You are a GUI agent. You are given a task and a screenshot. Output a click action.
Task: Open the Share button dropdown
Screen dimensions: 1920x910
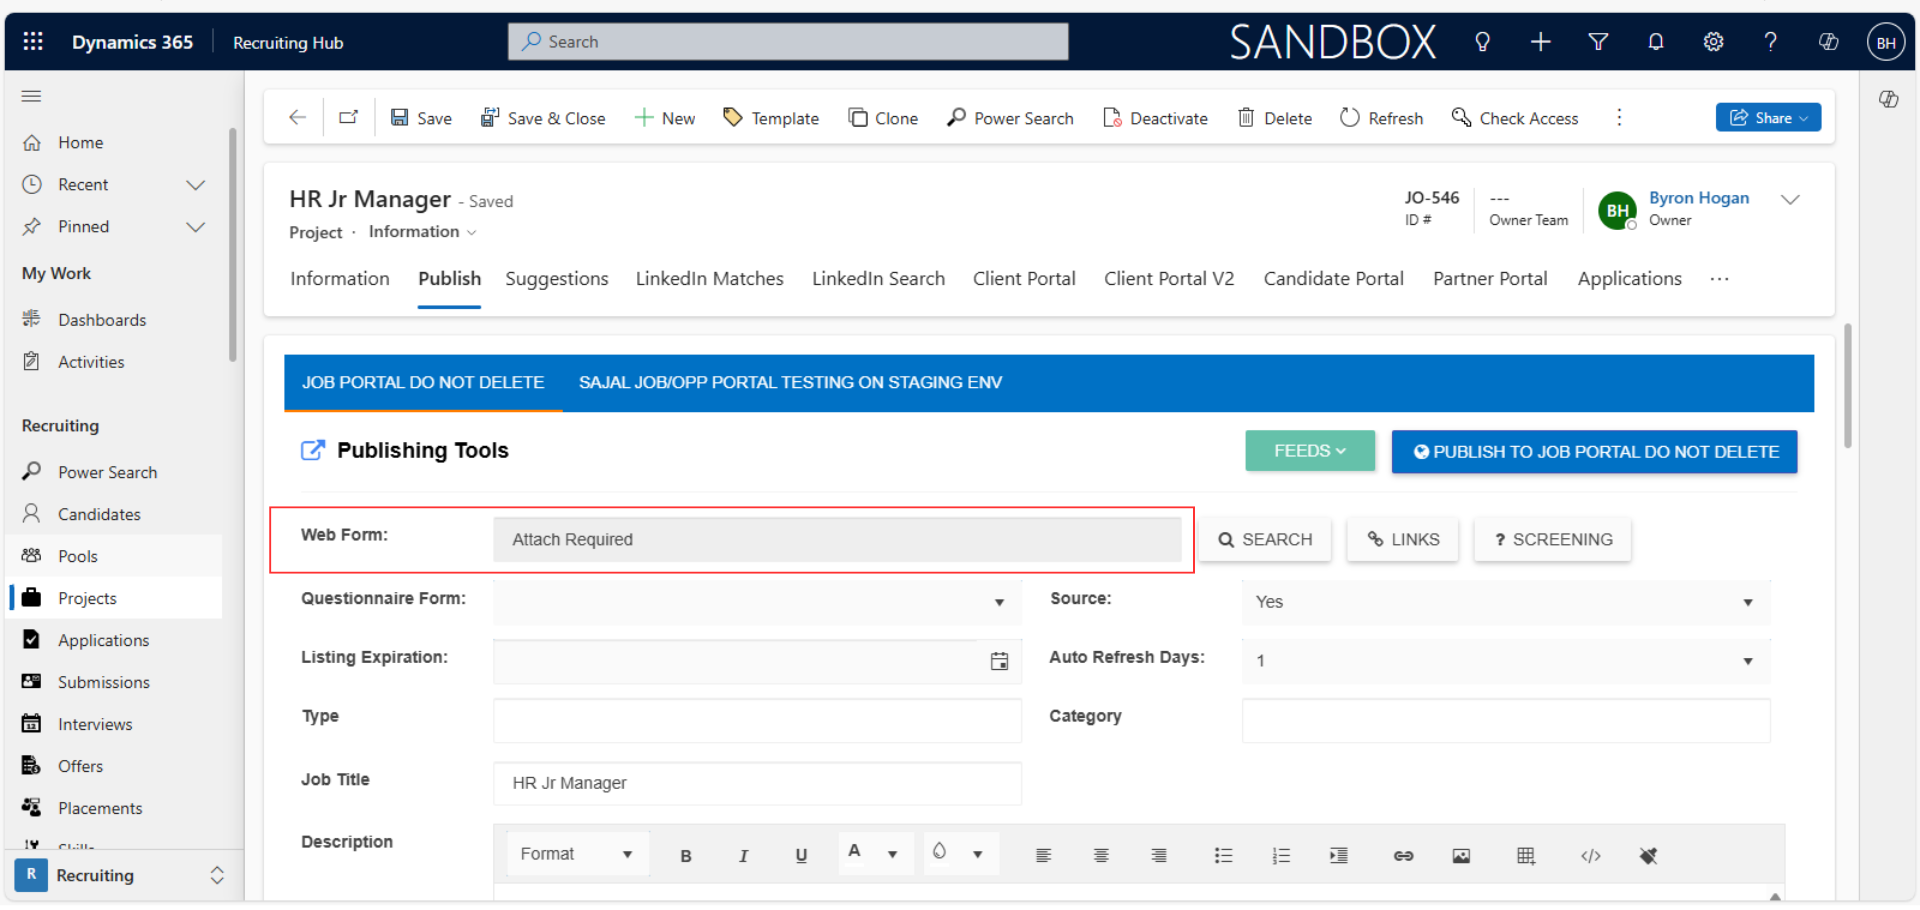pyautogui.click(x=1767, y=118)
